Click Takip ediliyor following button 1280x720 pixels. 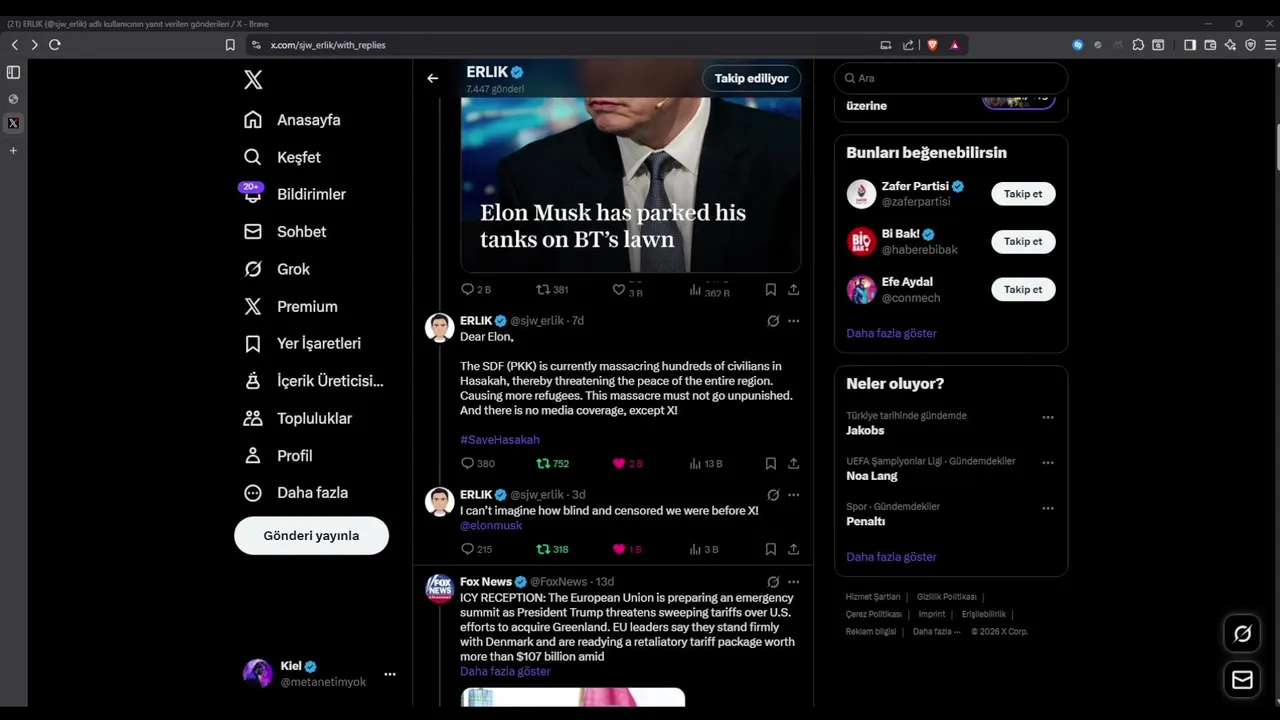751,78
